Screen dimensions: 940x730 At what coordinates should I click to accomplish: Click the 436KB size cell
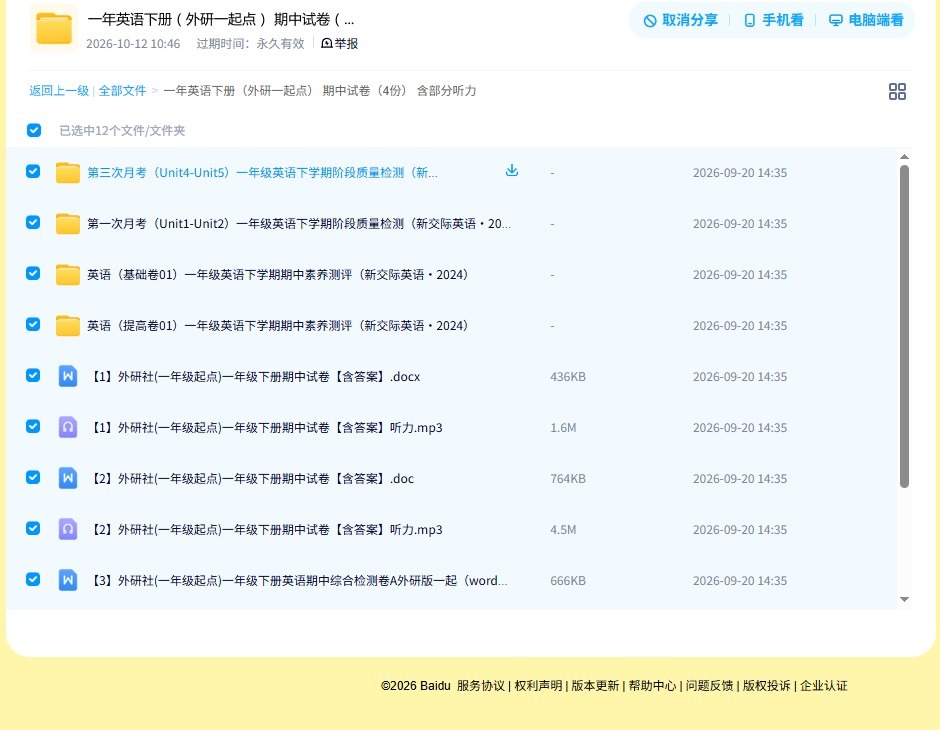[x=568, y=376]
